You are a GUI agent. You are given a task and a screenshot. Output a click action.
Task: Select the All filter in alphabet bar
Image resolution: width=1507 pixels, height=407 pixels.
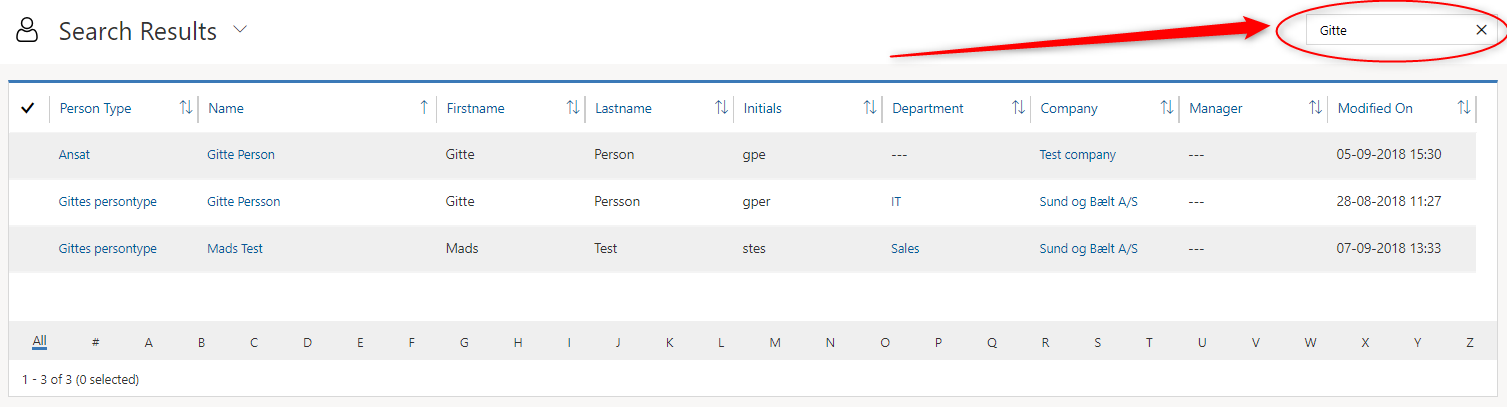pos(39,342)
